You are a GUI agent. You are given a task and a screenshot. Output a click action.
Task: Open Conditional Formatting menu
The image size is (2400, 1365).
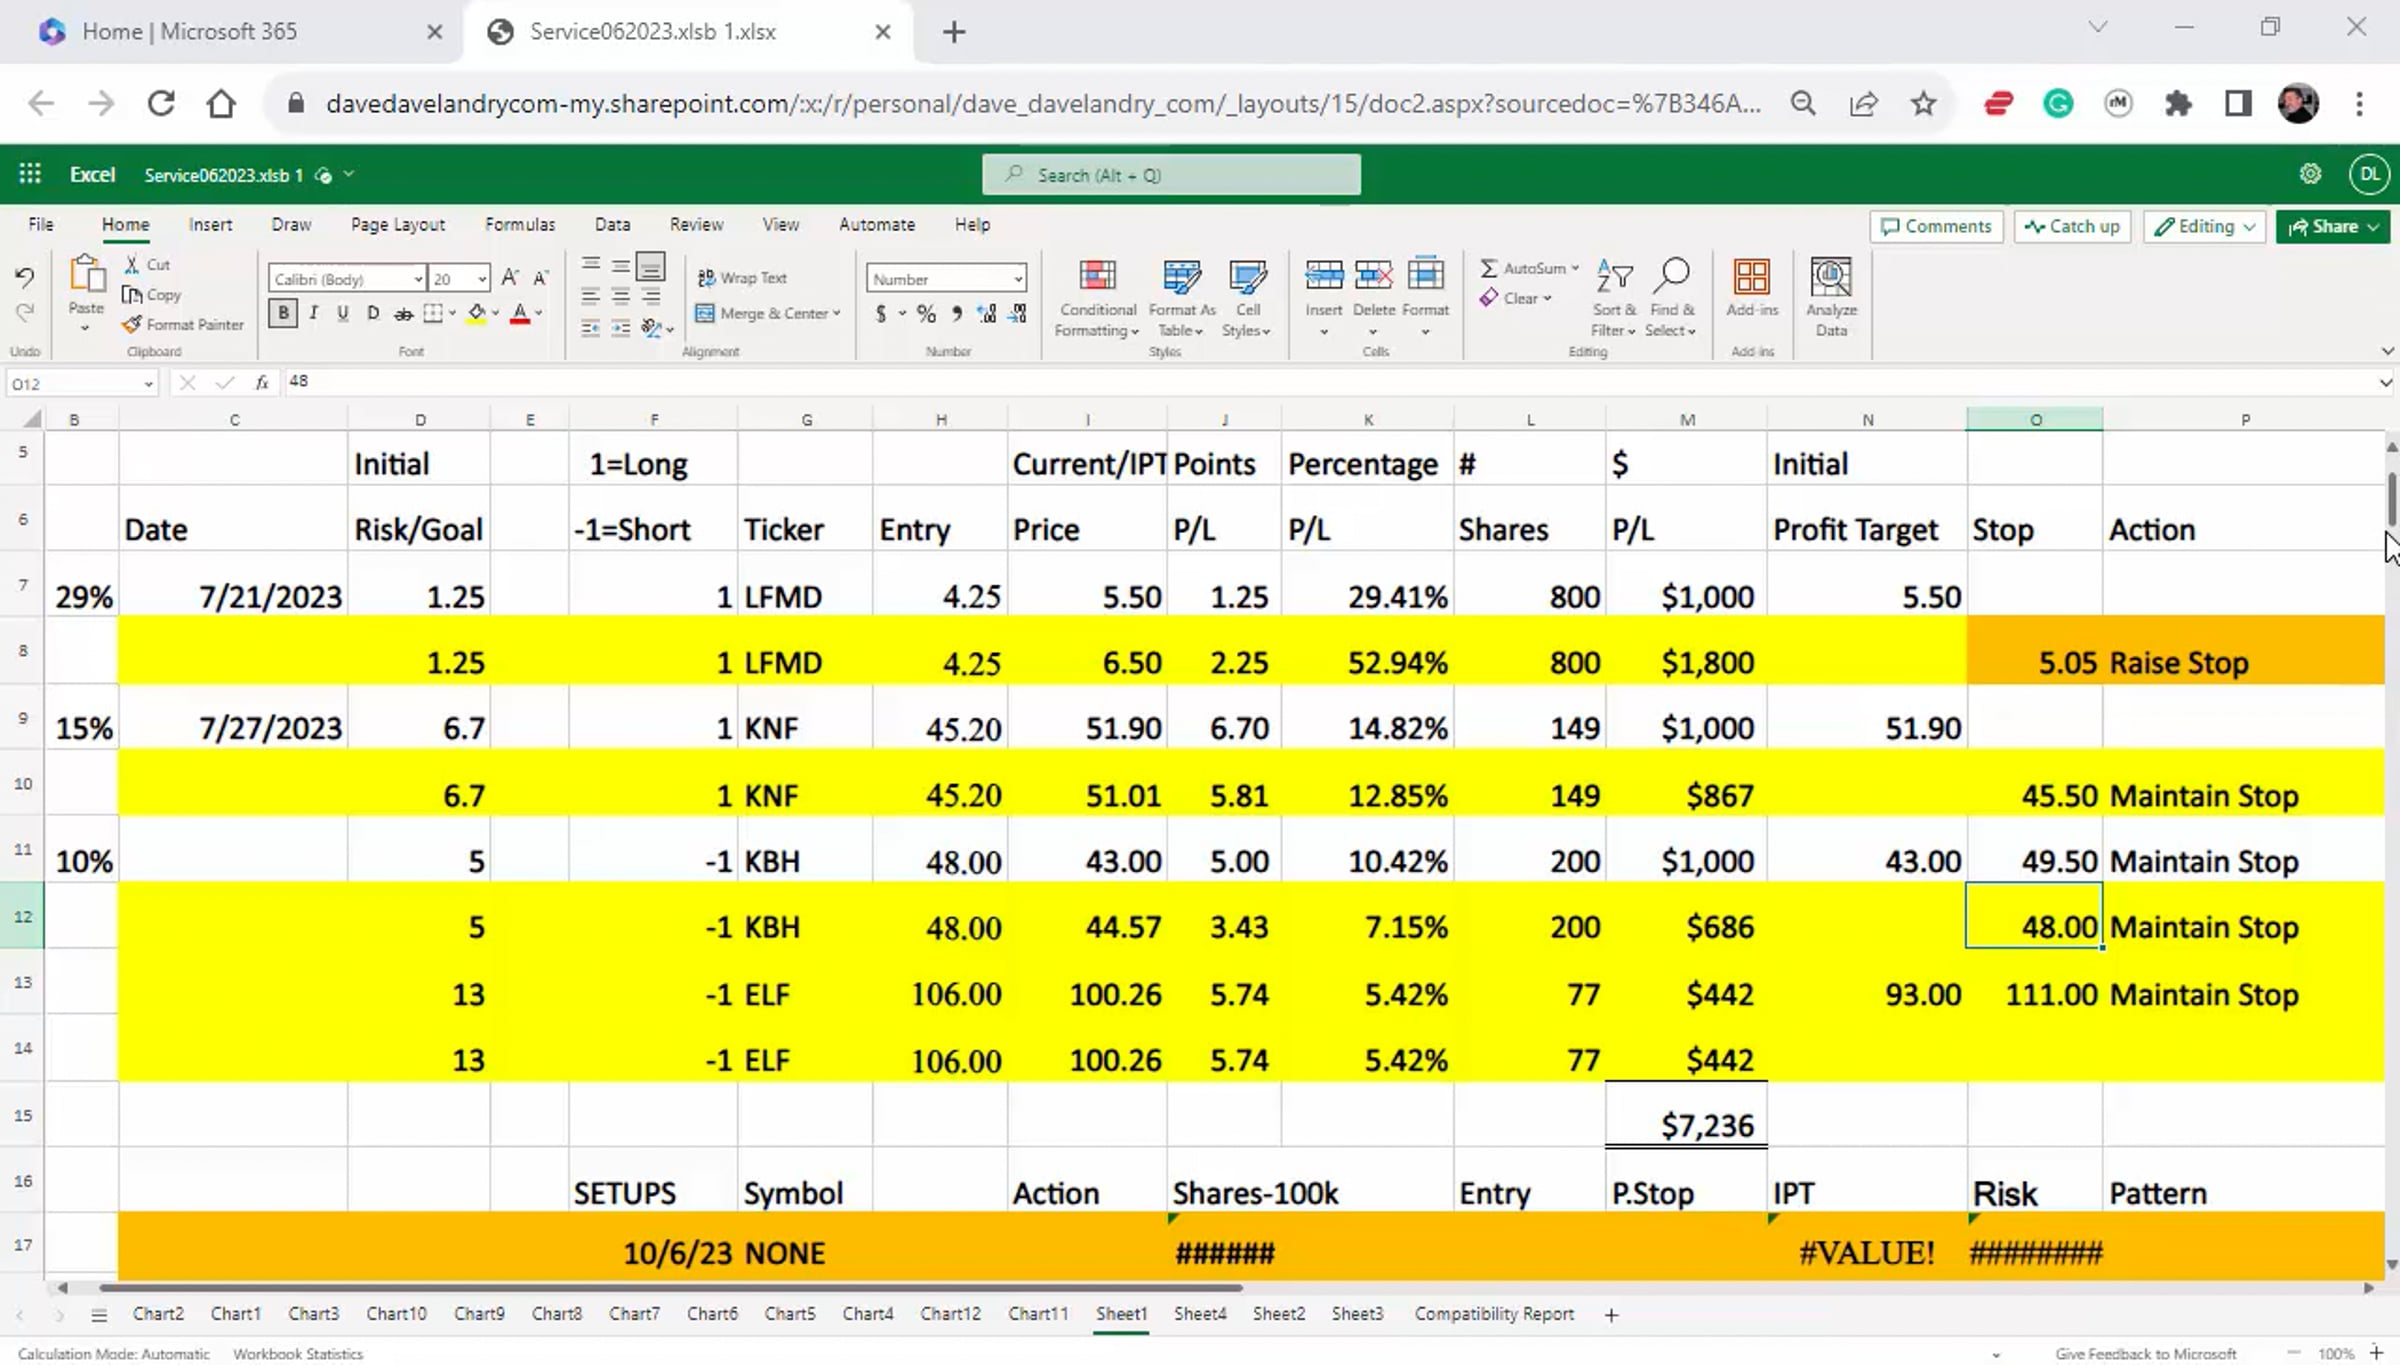pyautogui.click(x=1097, y=299)
